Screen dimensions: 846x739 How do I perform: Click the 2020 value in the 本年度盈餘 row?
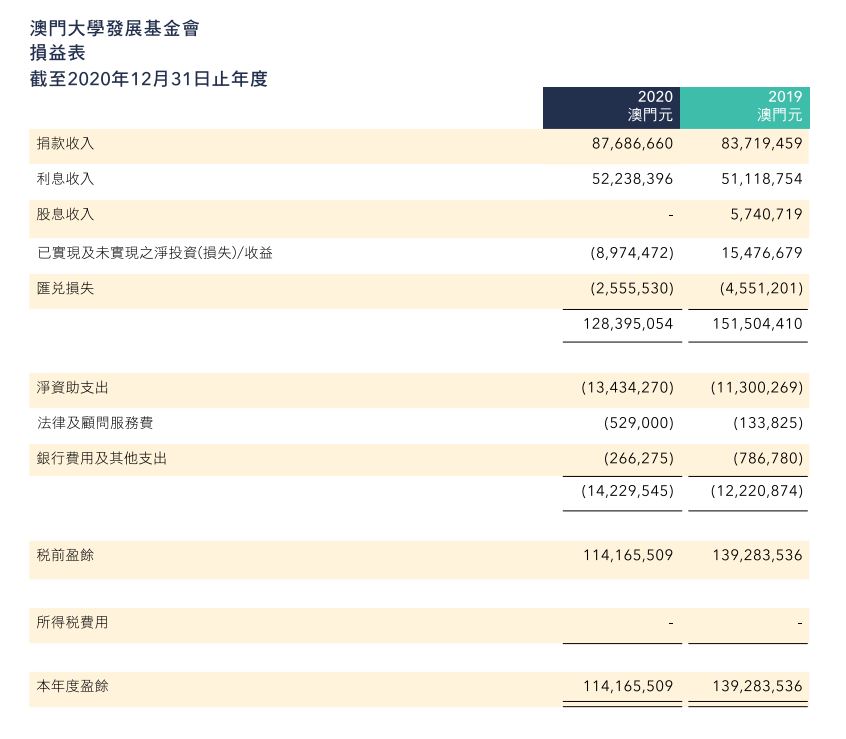pyautogui.click(x=628, y=686)
